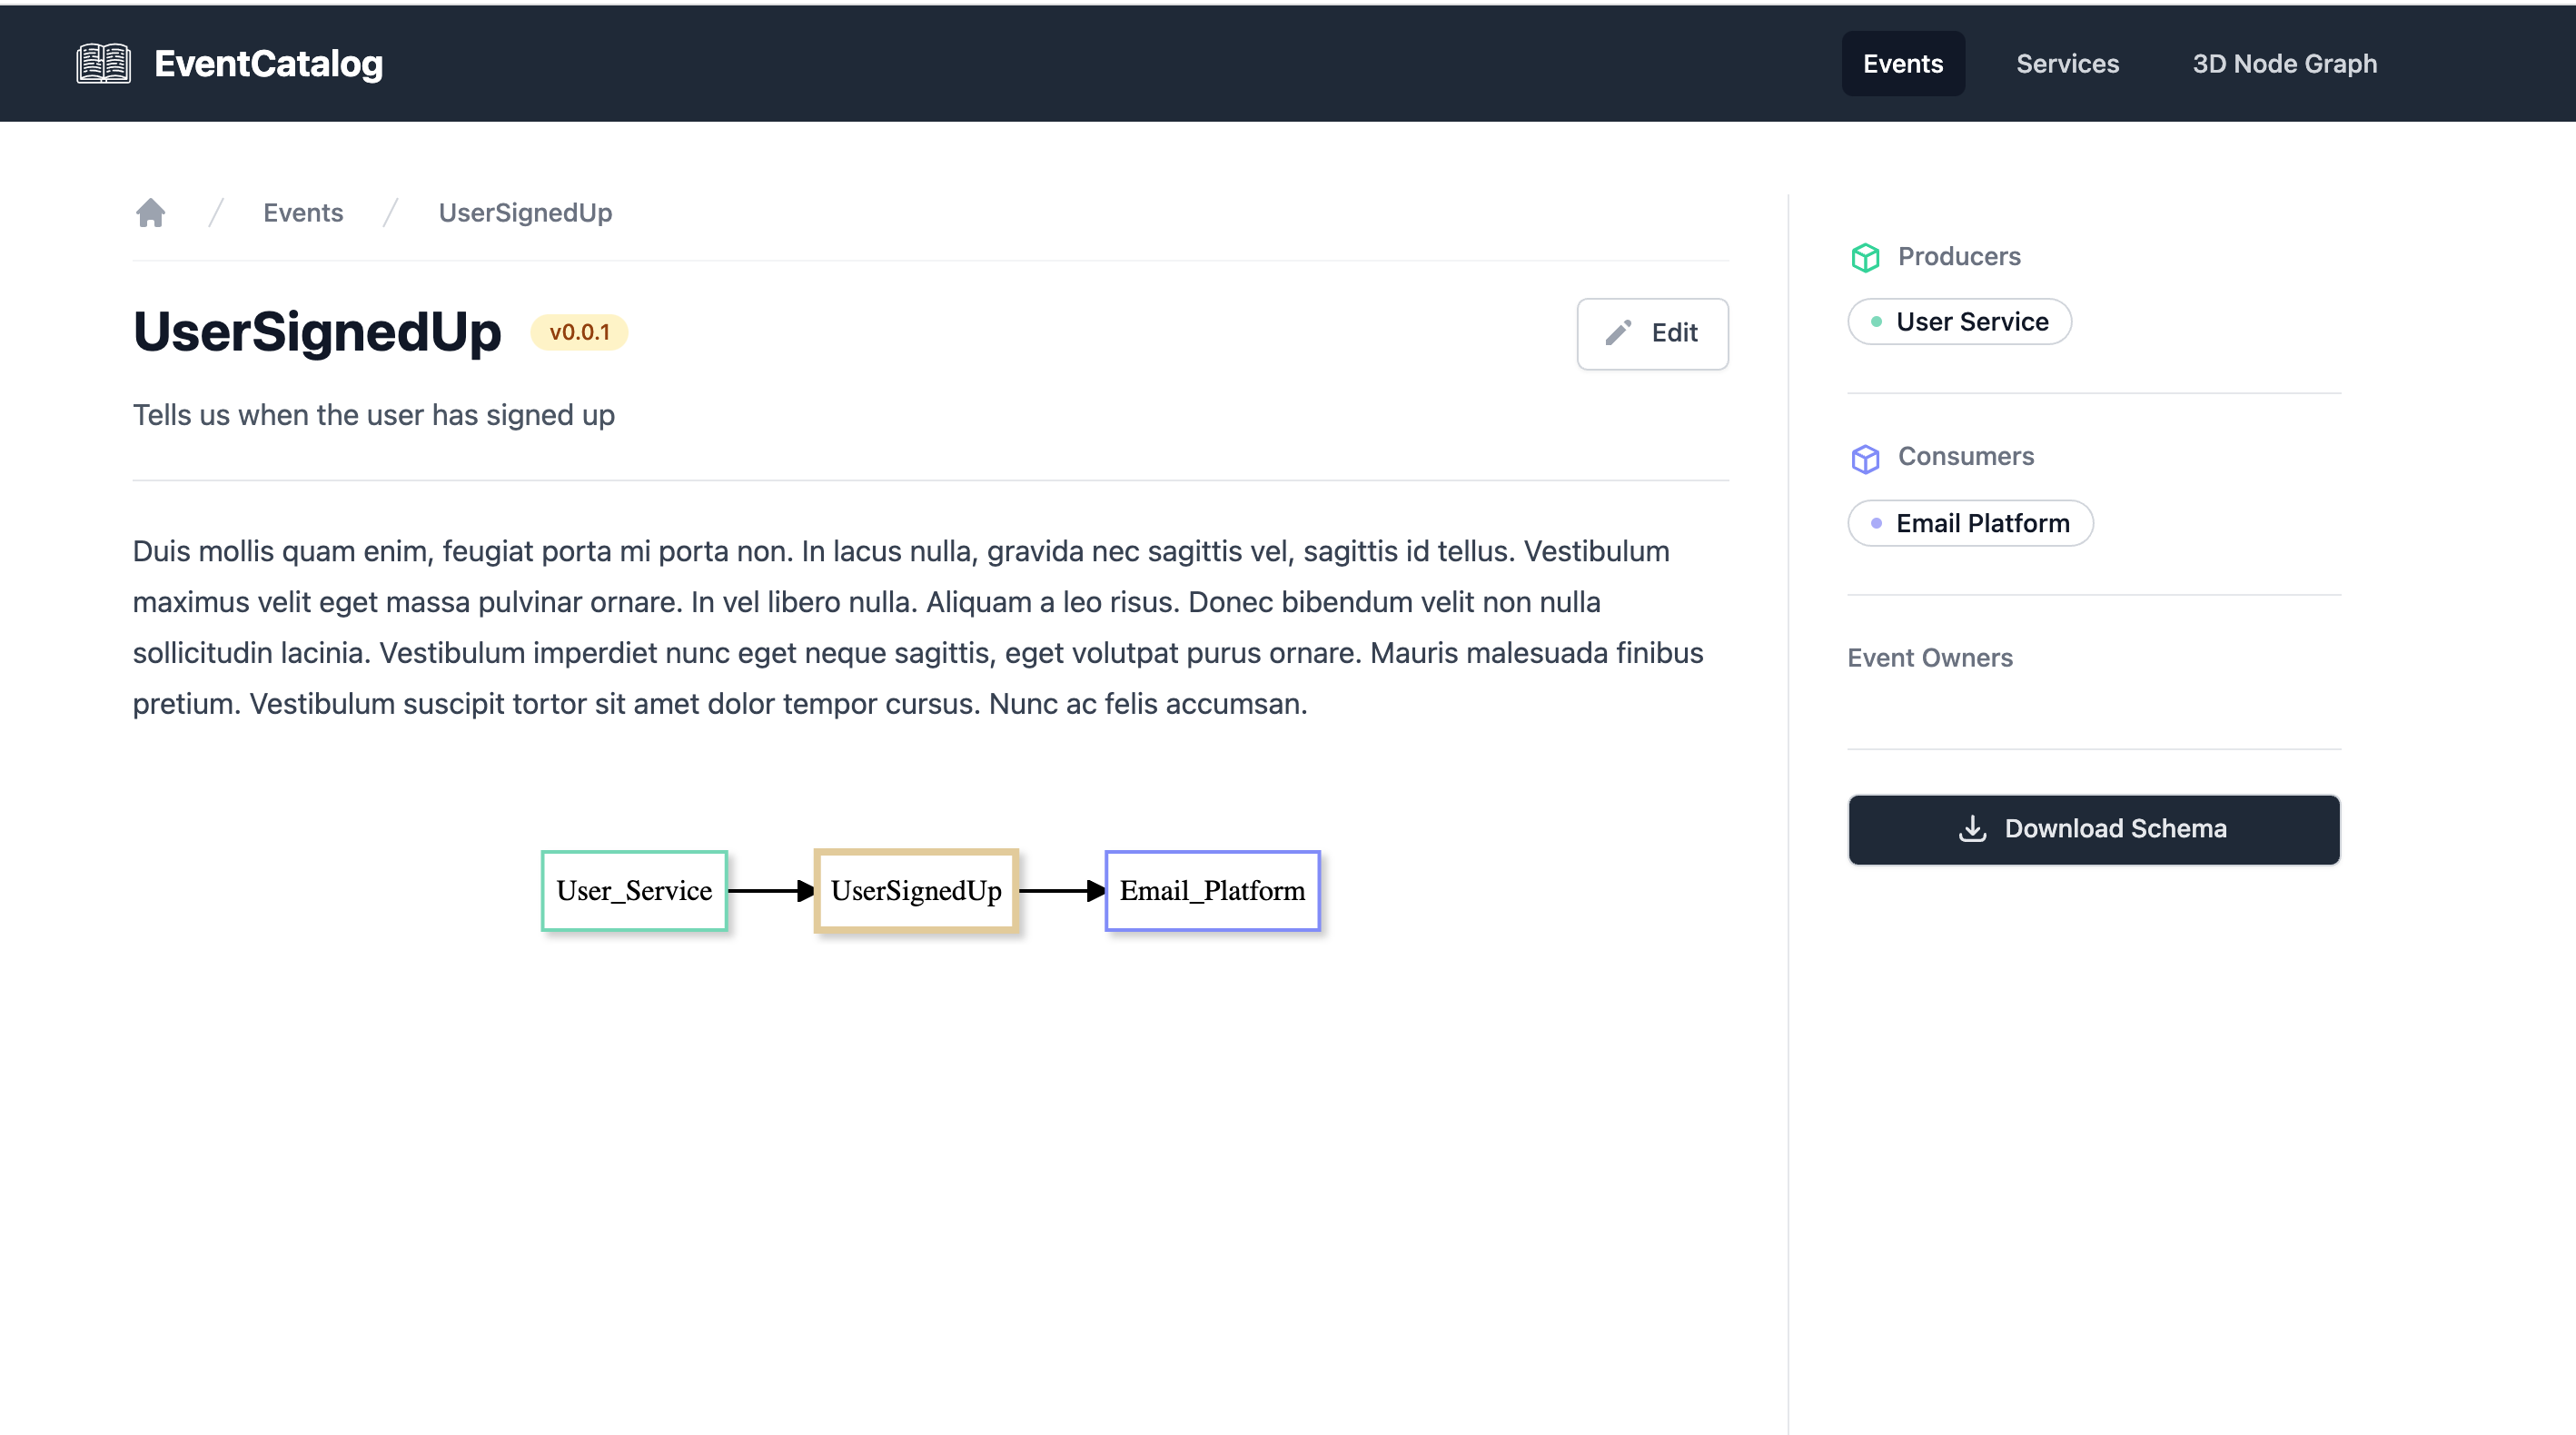
Task: Click the download icon on schema button
Action: (1976, 829)
